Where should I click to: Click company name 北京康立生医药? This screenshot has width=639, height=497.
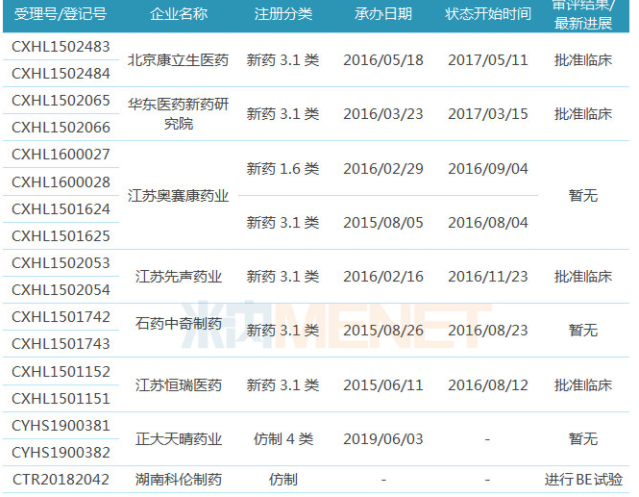pos(178,60)
